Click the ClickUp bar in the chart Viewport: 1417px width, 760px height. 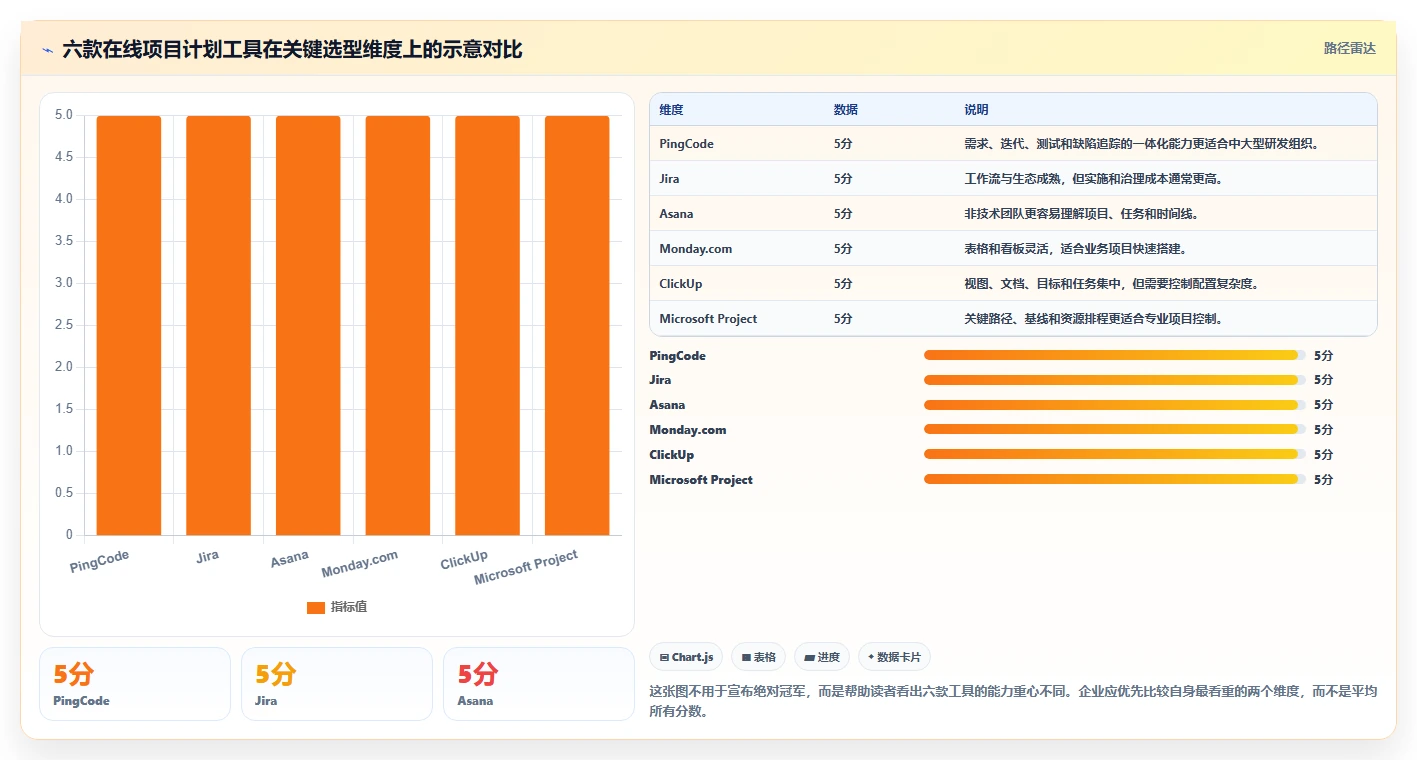tap(487, 325)
